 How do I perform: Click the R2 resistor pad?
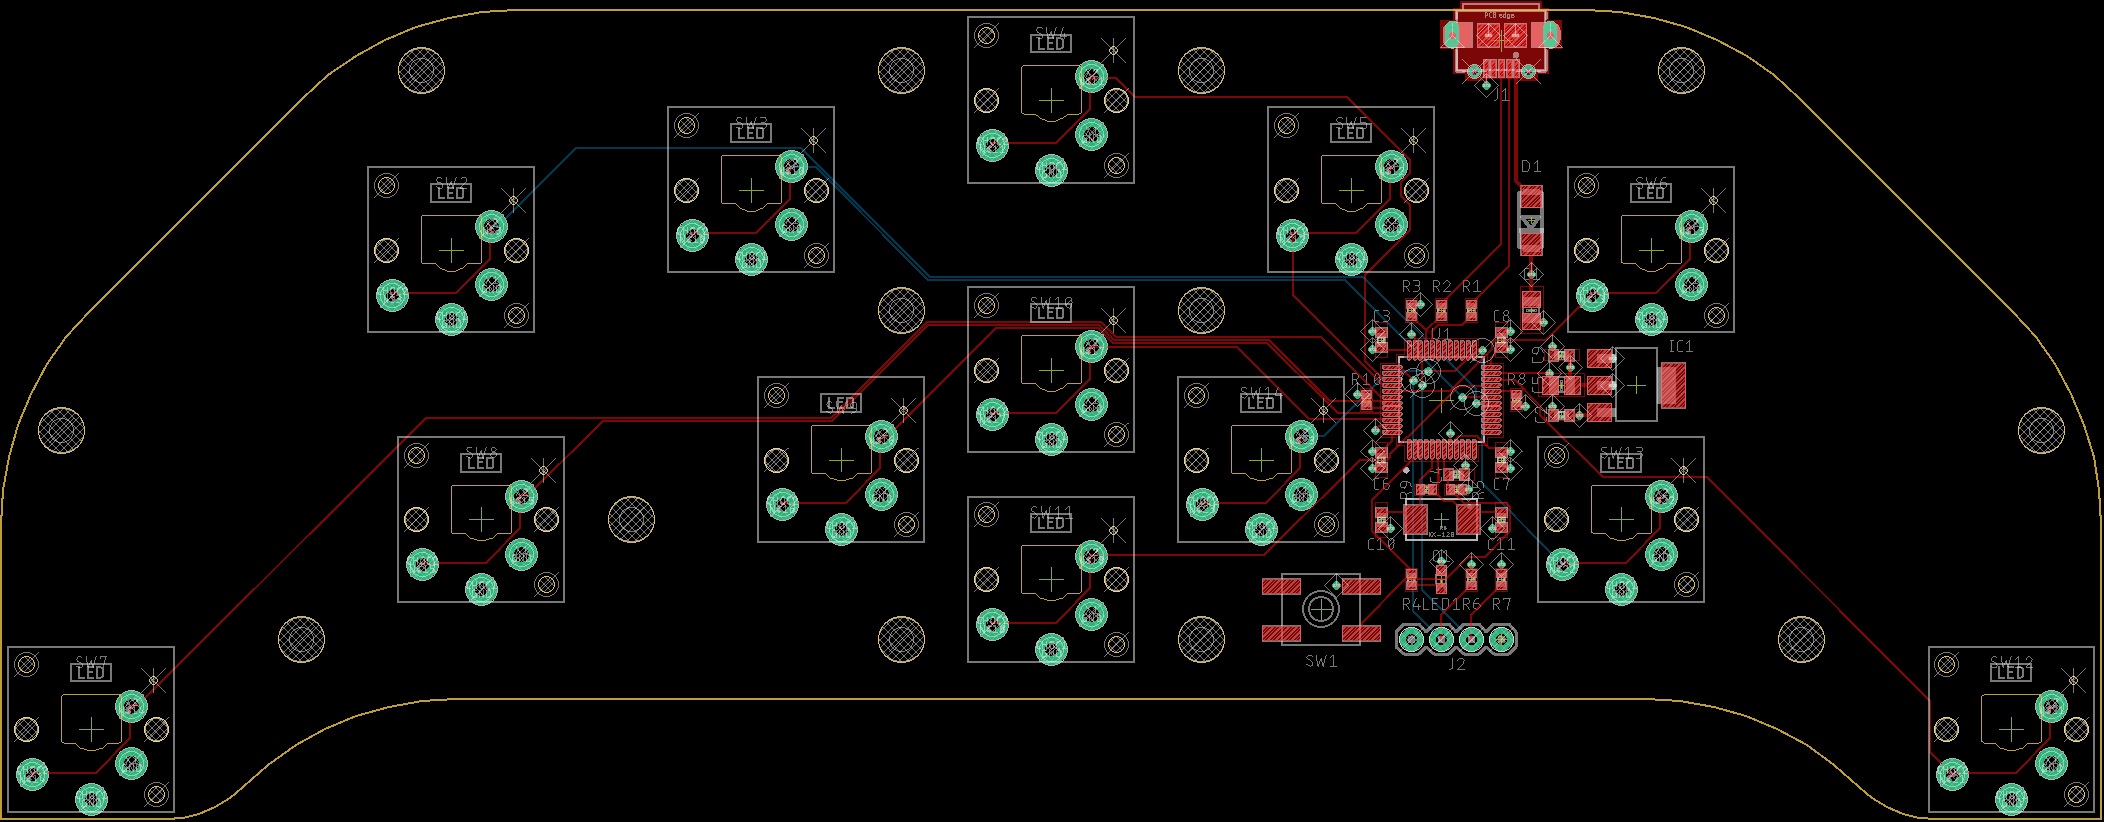[1441, 310]
